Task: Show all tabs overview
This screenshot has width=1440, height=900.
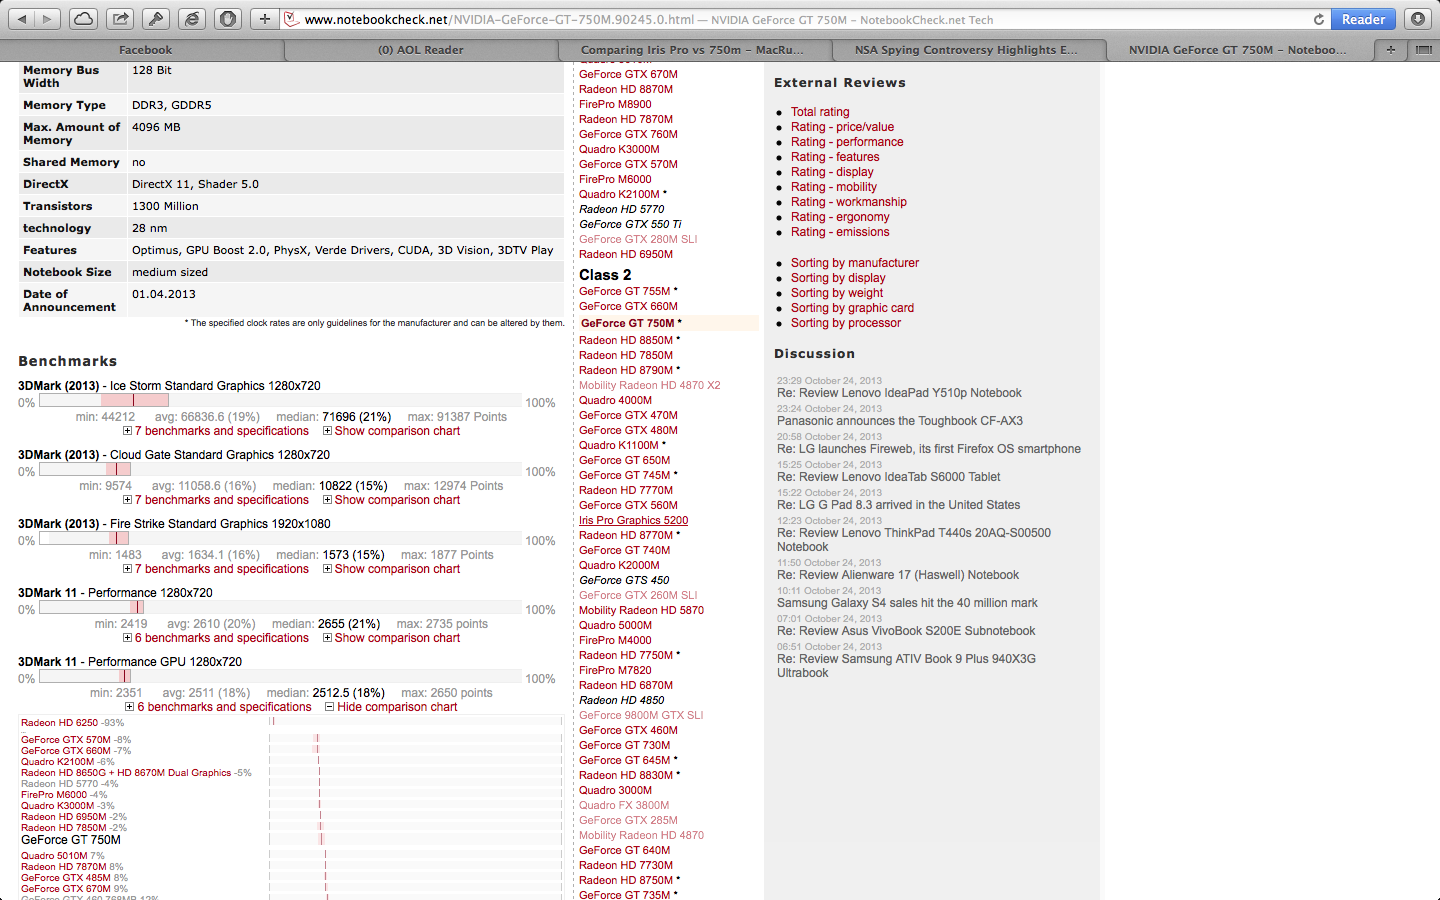Action: pyautogui.click(x=1423, y=49)
